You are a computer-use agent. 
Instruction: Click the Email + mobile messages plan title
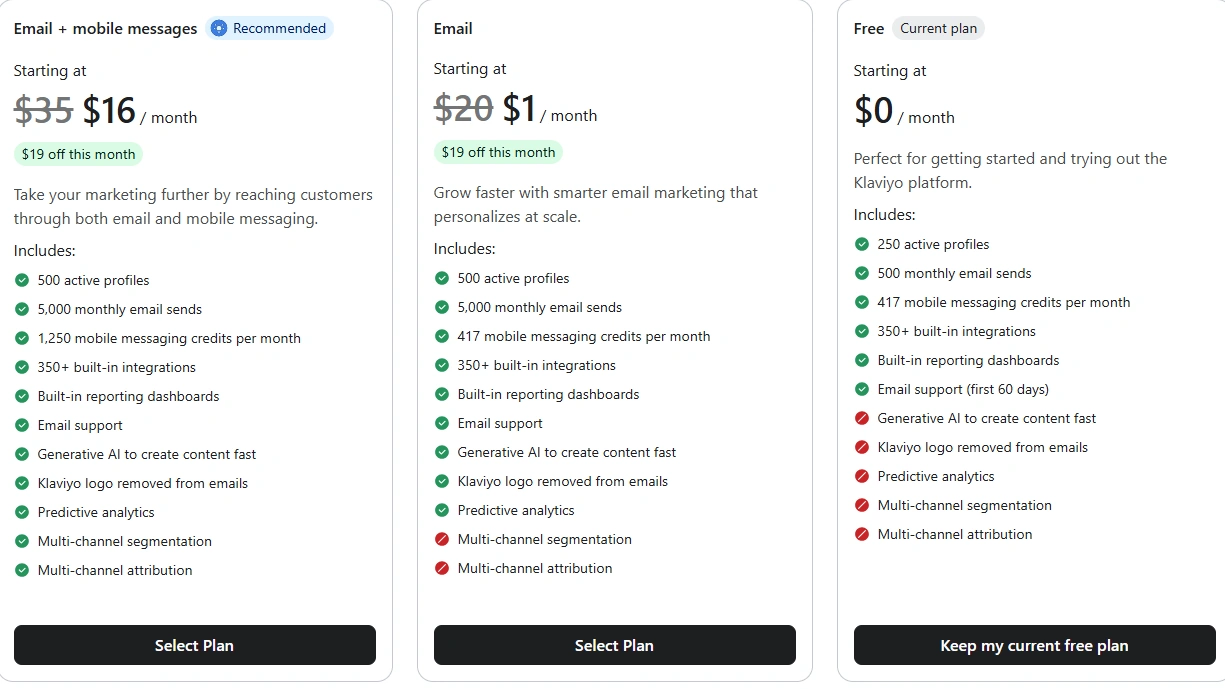(106, 28)
